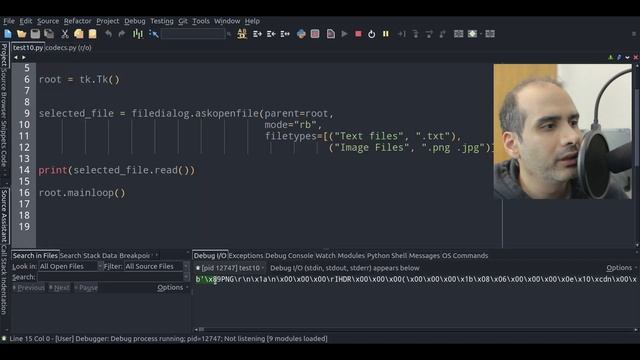Open the Git menu
This screenshot has height=360, width=640.
pyautogui.click(x=183, y=21)
